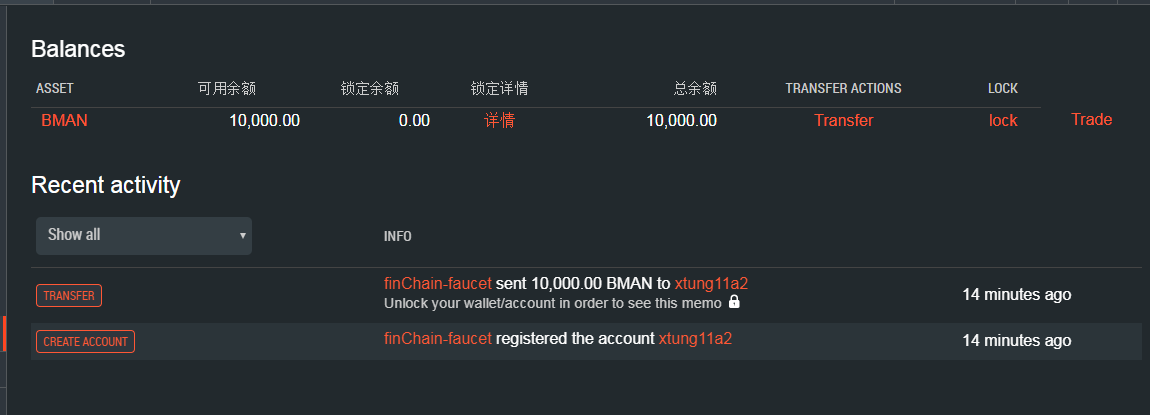Click the padlock icon beside the memo
Screen dimensions: 1150x415
pyautogui.click(x=734, y=301)
